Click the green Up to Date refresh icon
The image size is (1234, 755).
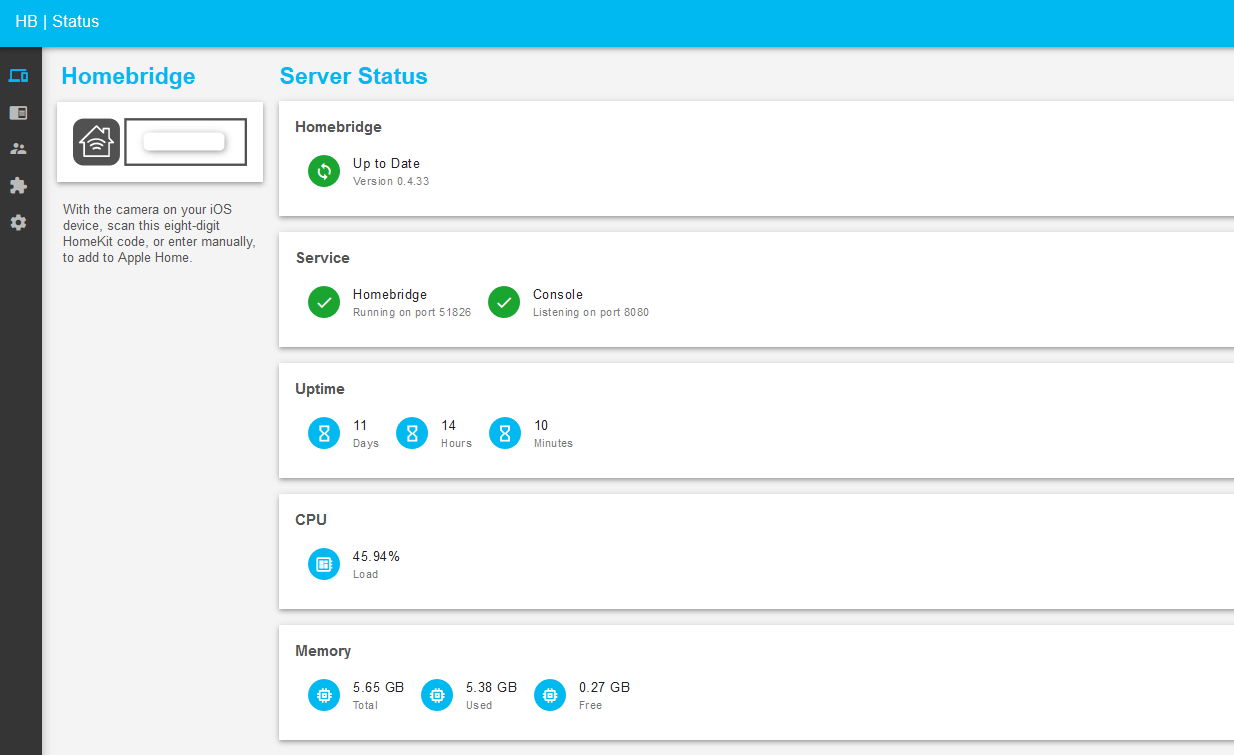coord(324,171)
